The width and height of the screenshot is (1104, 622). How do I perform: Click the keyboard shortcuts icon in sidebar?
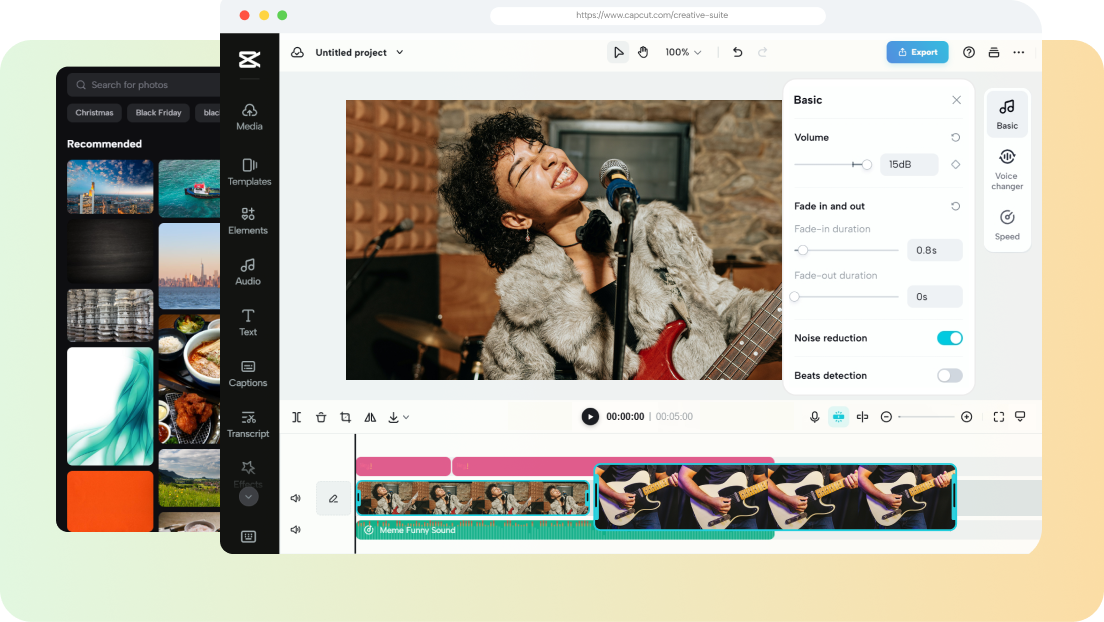click(249, 537)
